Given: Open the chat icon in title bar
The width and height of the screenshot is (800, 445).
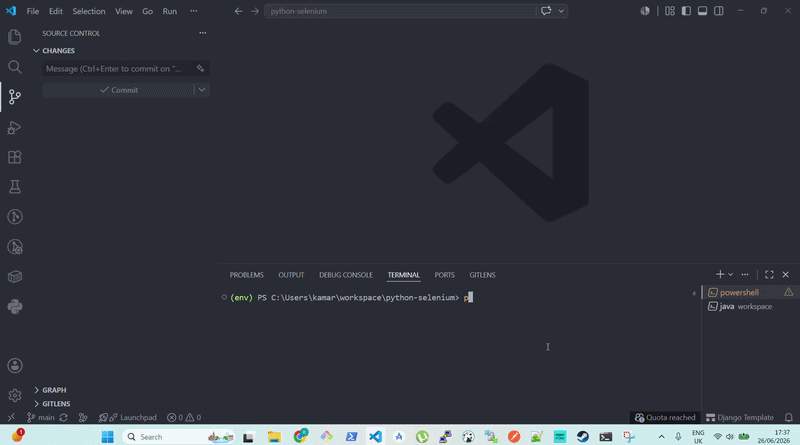Looking at the screenshot, I should pyautogui.click(x=546, y=11).
